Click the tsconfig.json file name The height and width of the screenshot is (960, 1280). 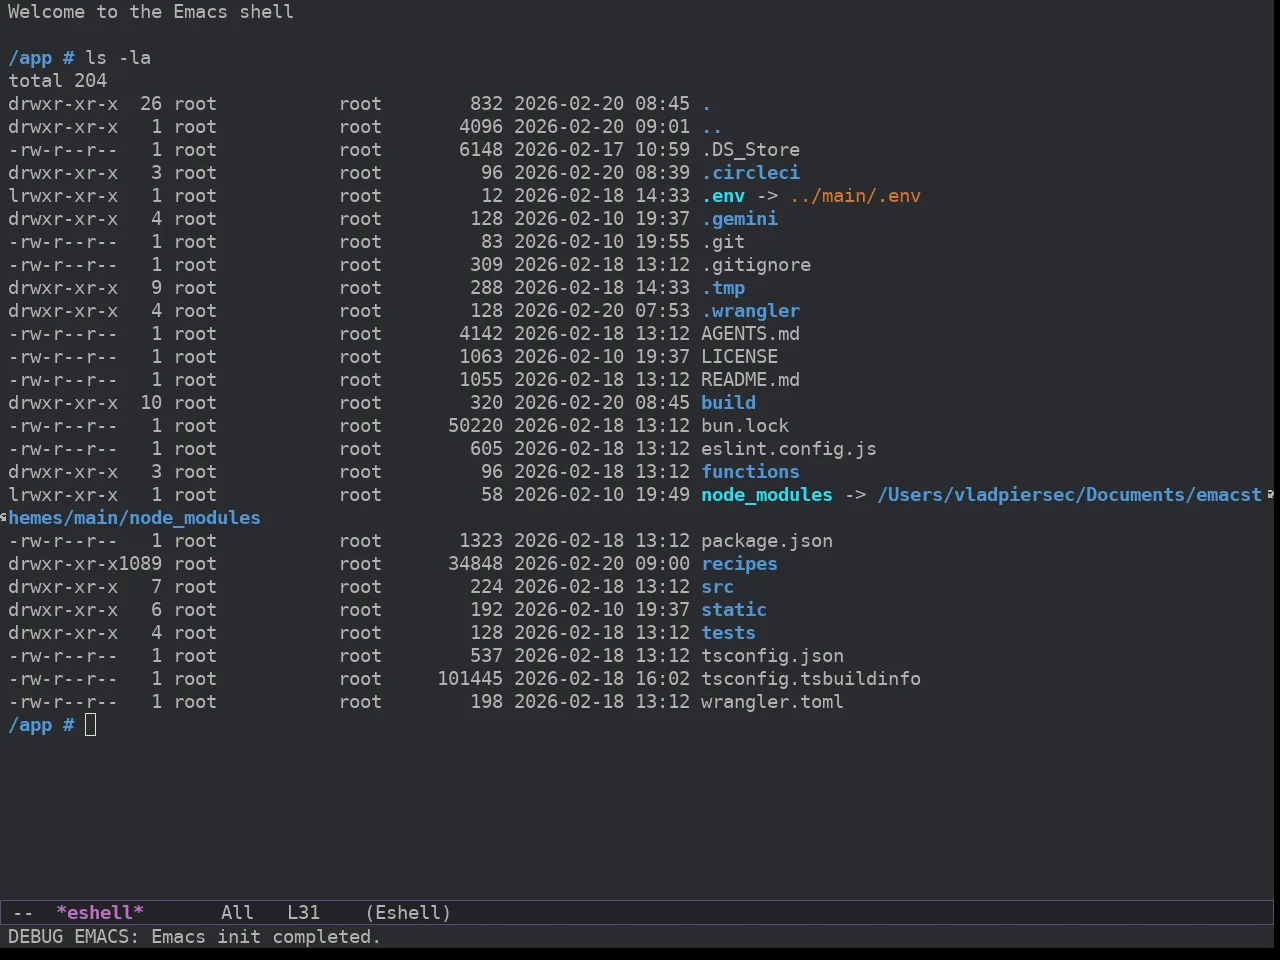773,656
